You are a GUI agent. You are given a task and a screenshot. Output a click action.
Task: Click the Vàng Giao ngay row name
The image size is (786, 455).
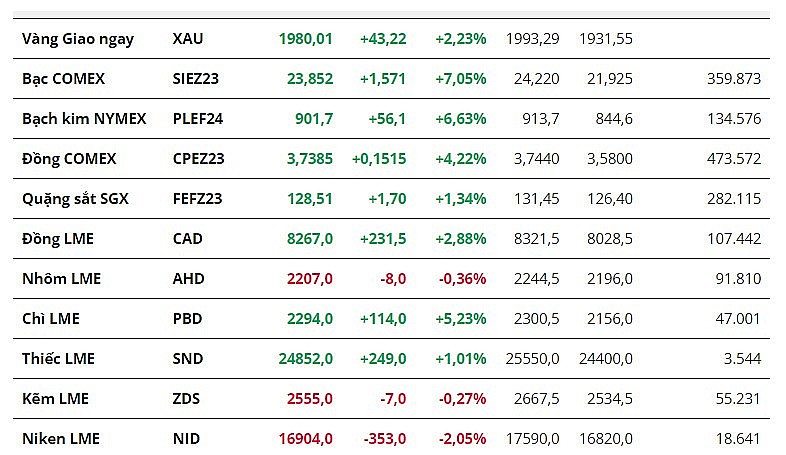(78, 39)
